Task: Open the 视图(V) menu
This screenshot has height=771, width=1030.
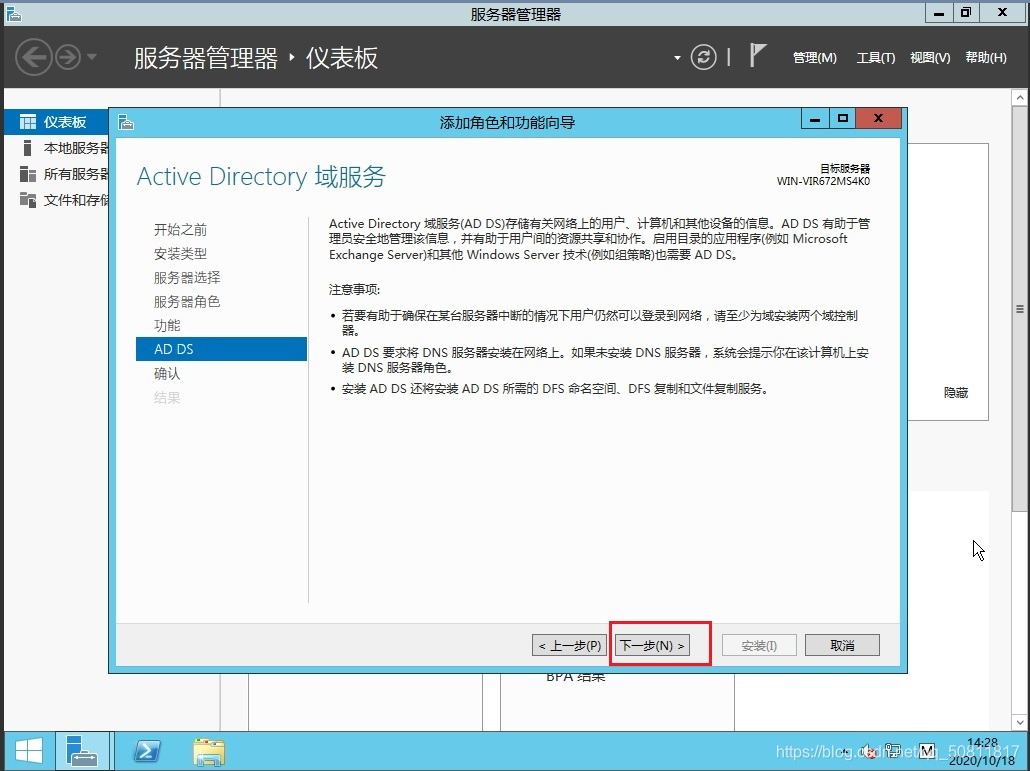Action: pyautogui.click(x=930, y=58)
